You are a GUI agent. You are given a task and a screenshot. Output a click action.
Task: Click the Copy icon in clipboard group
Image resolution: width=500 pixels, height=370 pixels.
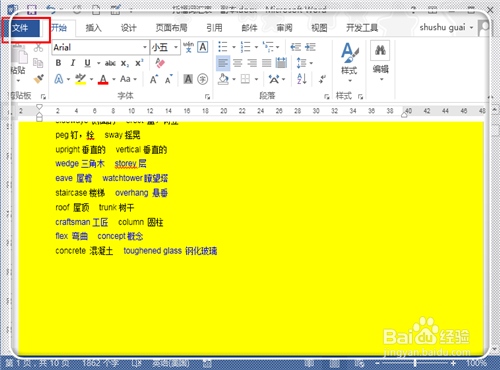(x=38, y=63)
